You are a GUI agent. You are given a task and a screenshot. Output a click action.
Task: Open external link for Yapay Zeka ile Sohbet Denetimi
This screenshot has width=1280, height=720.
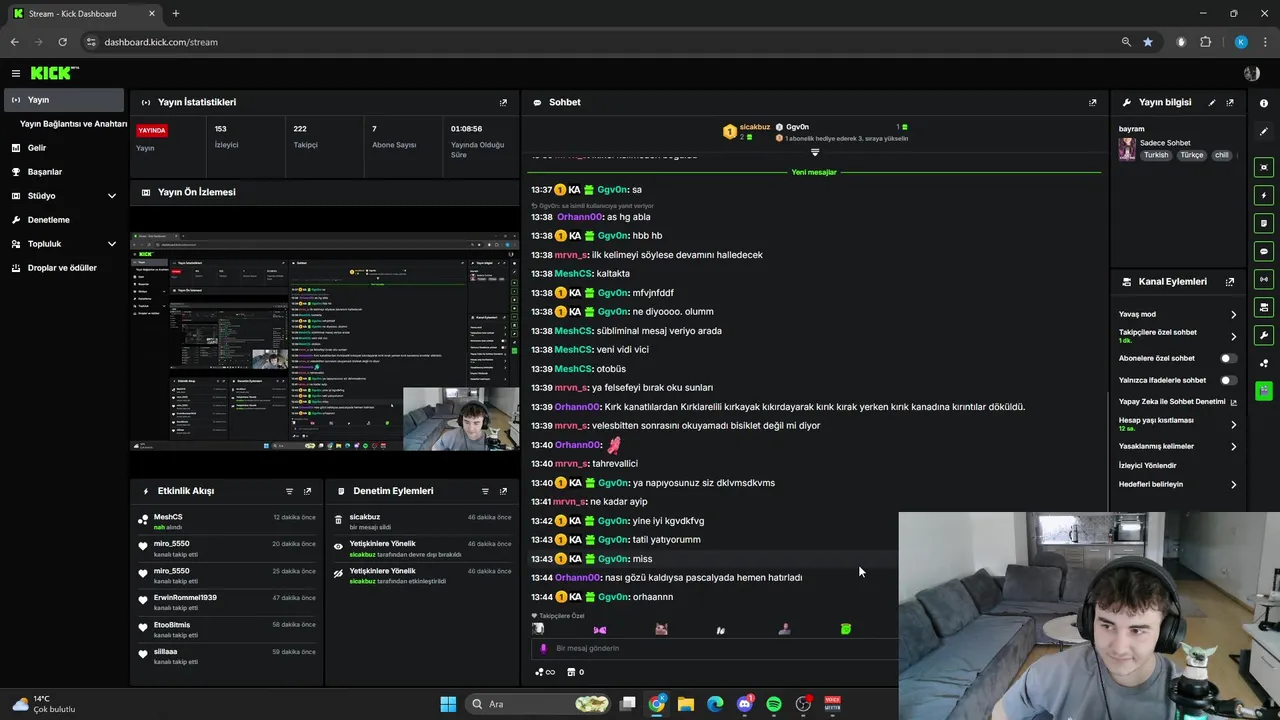click(x=1233, y=402)
